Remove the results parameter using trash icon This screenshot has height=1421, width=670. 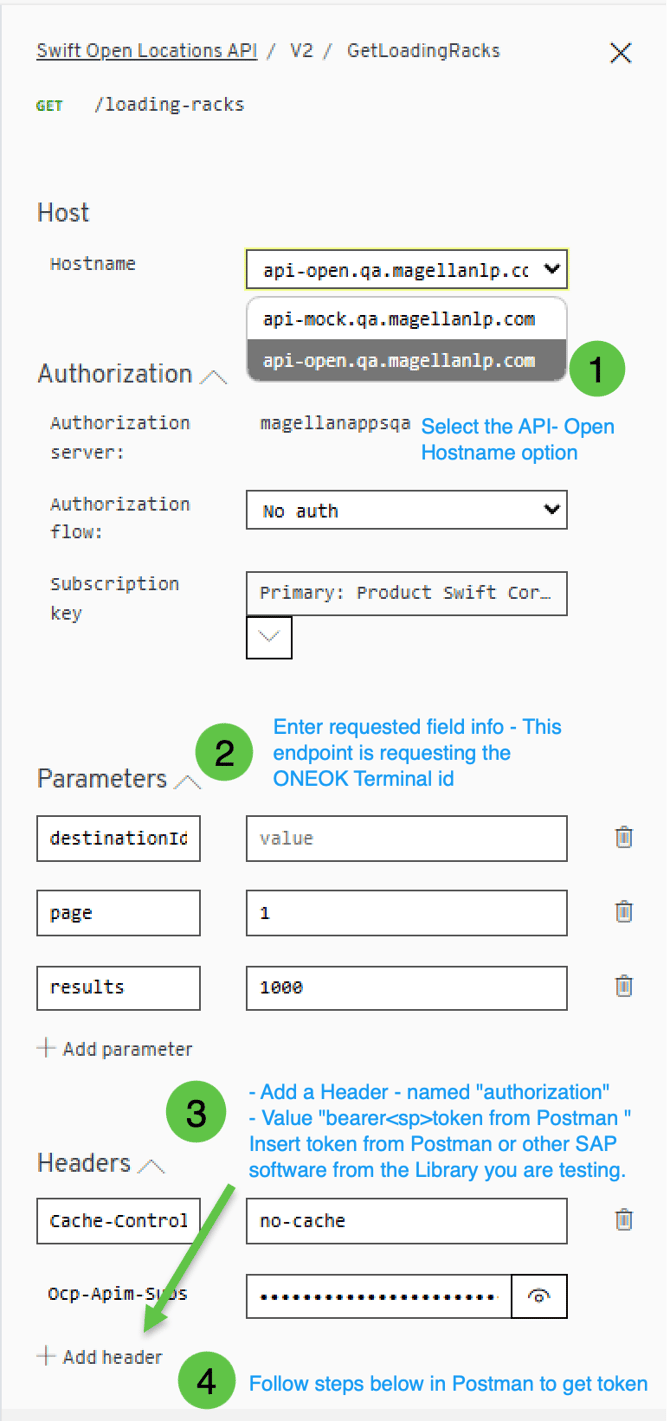[624, 986]
